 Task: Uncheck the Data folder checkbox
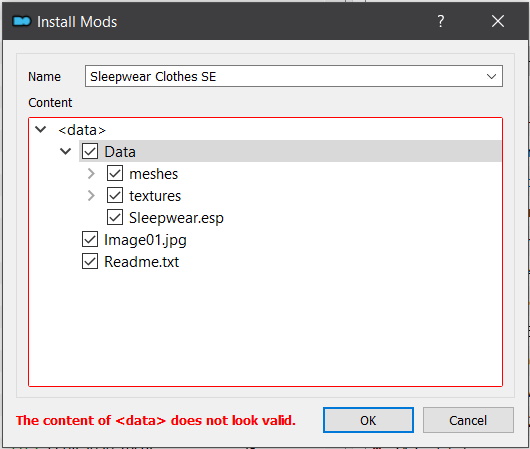[x=90, y=151]
